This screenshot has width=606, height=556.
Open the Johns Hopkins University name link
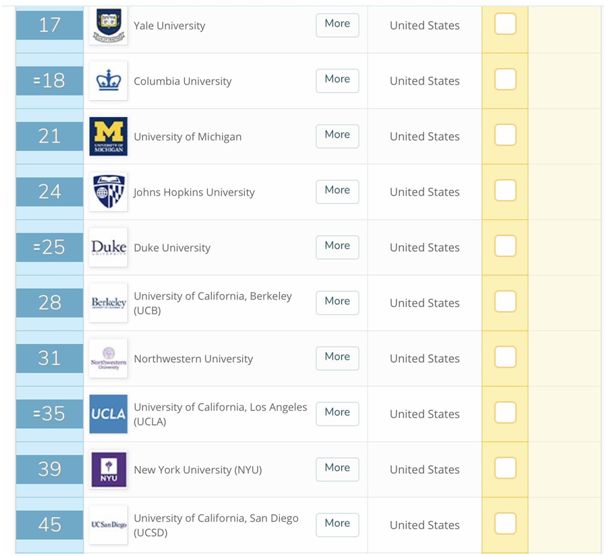point(194,192)
